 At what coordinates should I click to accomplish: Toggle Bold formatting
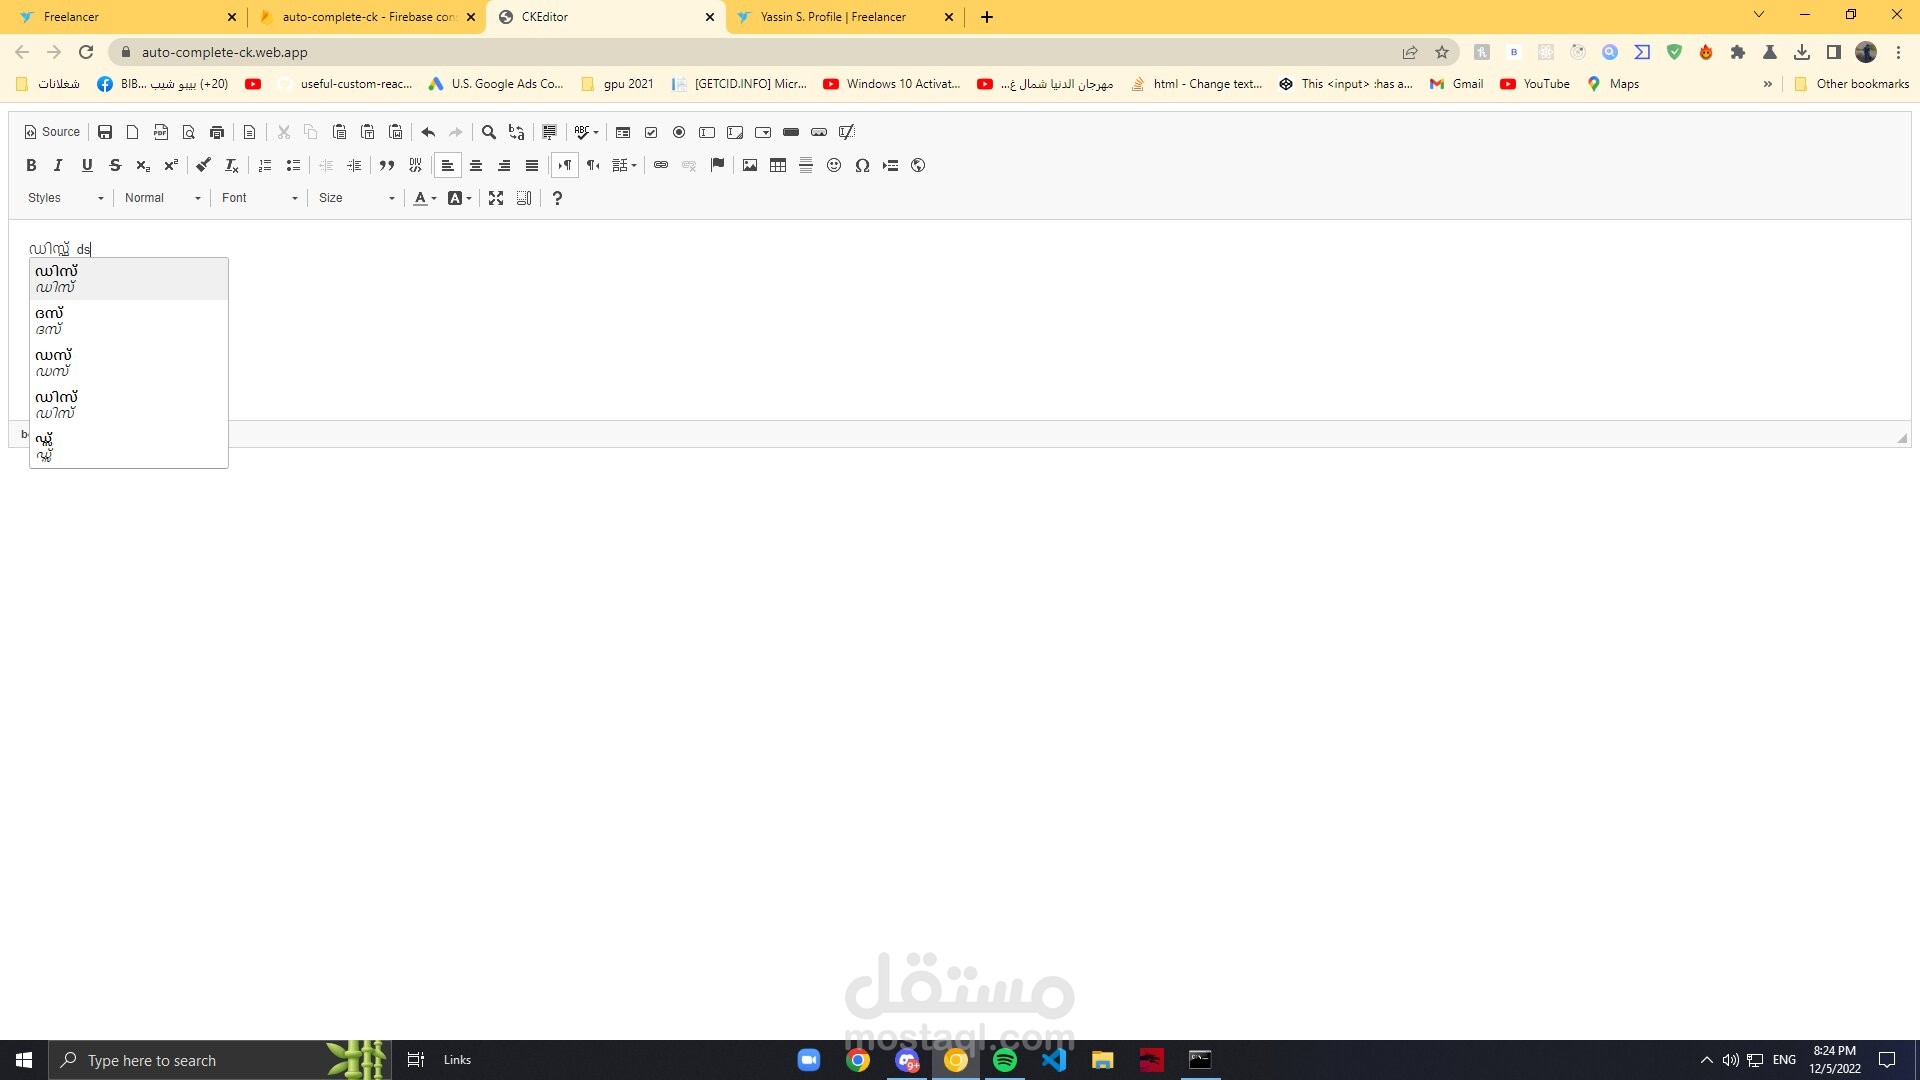[x=31, y=165]
